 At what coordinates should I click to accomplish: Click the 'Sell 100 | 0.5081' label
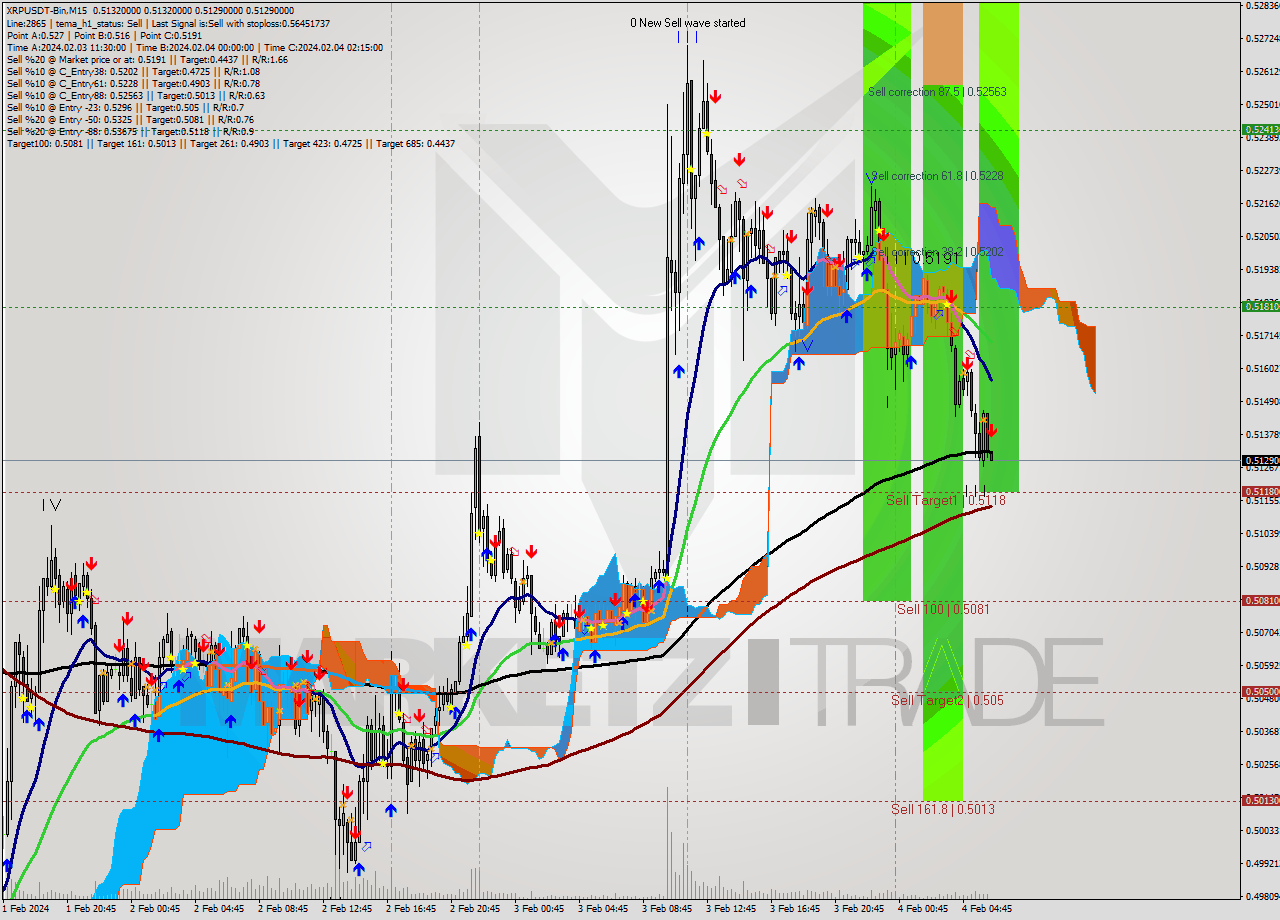944,608
